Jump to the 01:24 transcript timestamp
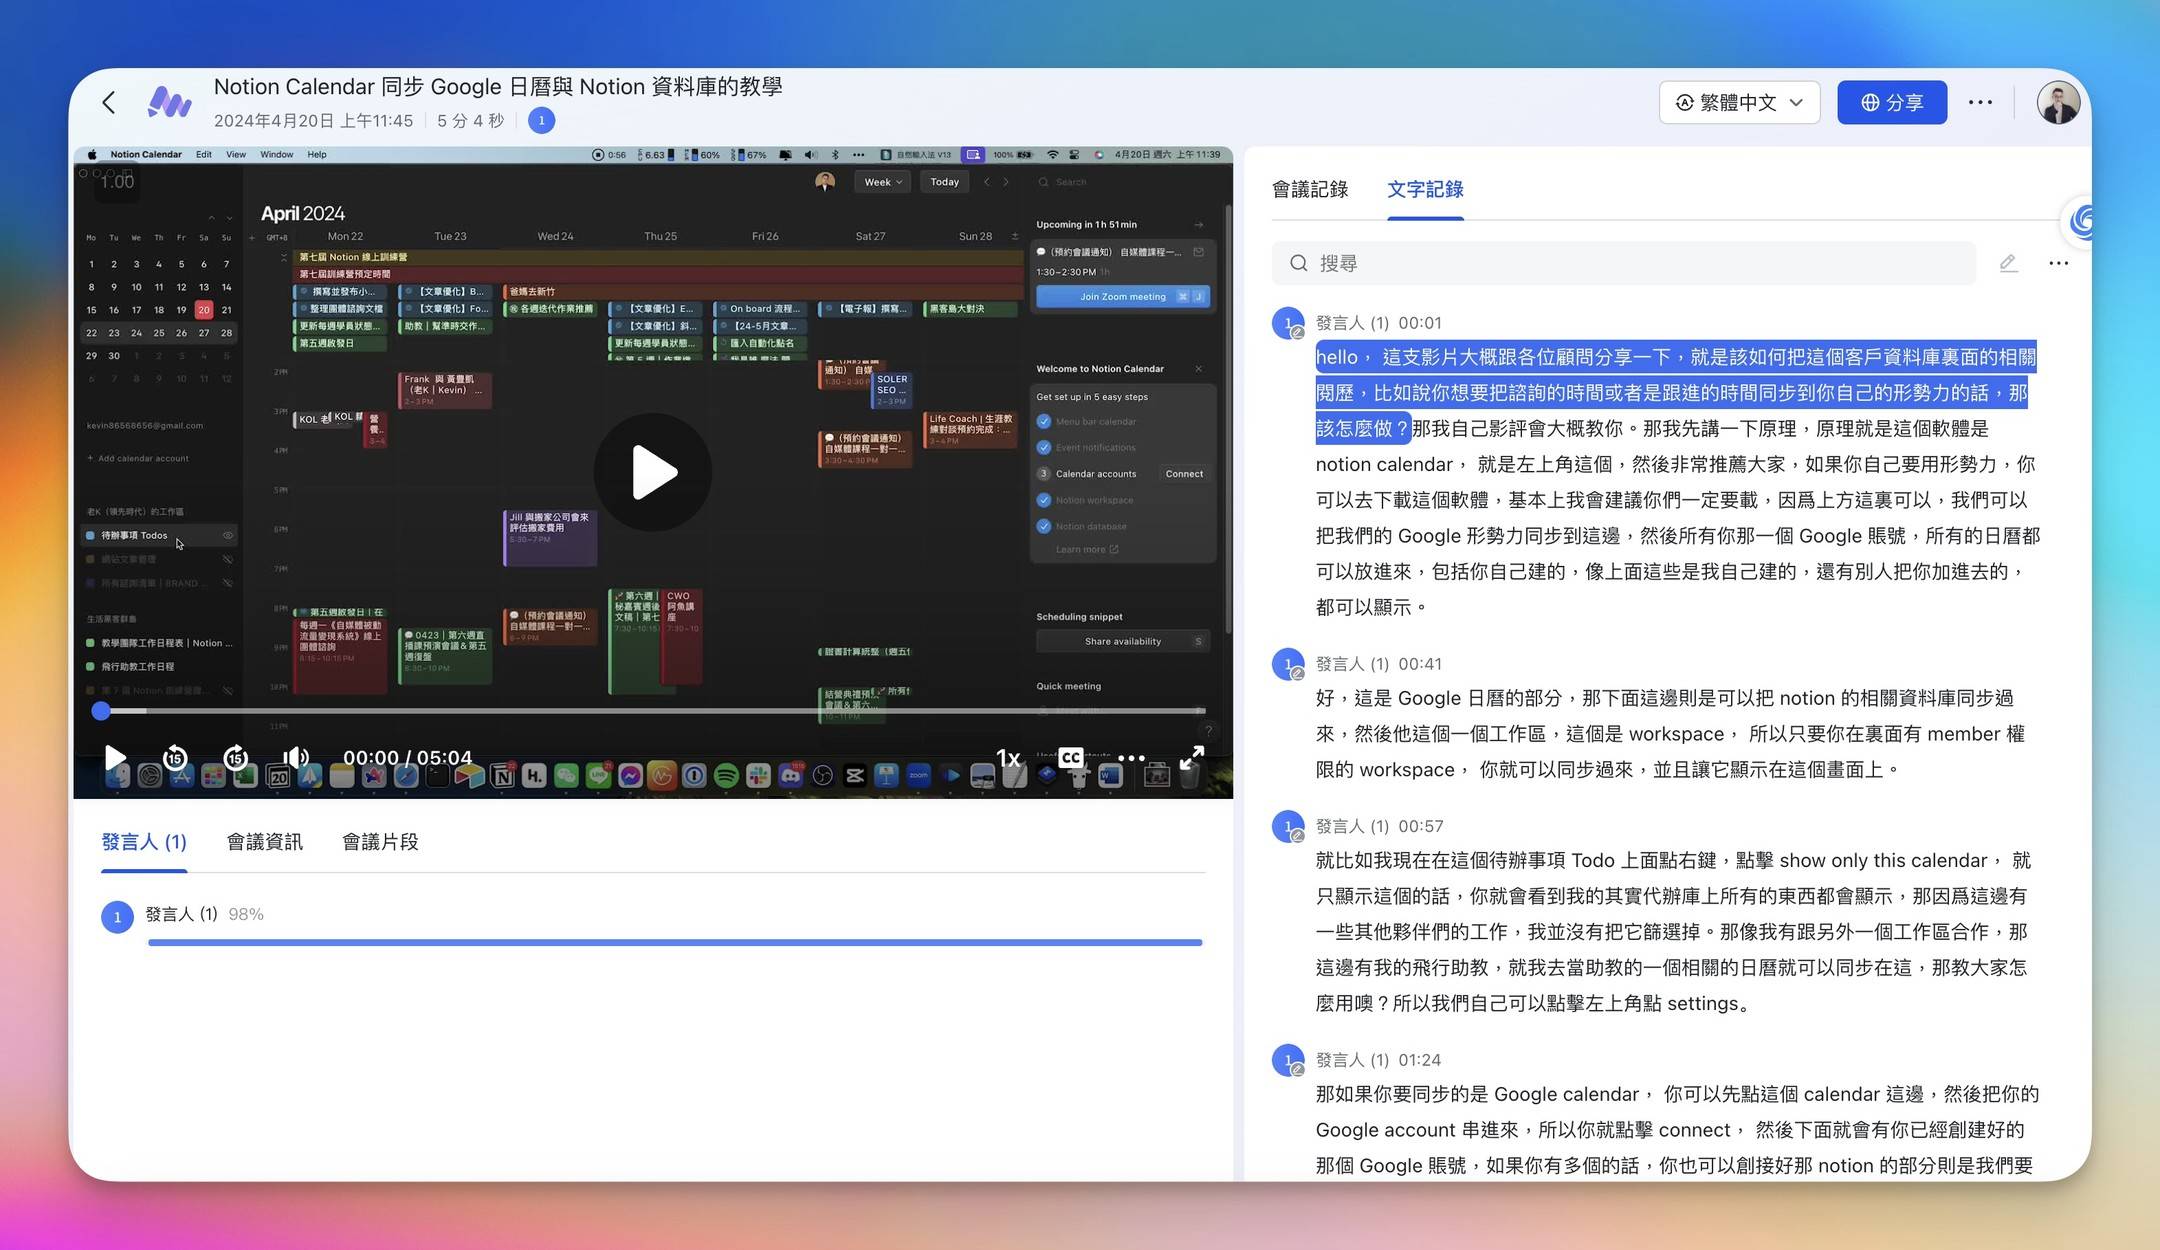 (x=1419, y=1060)
